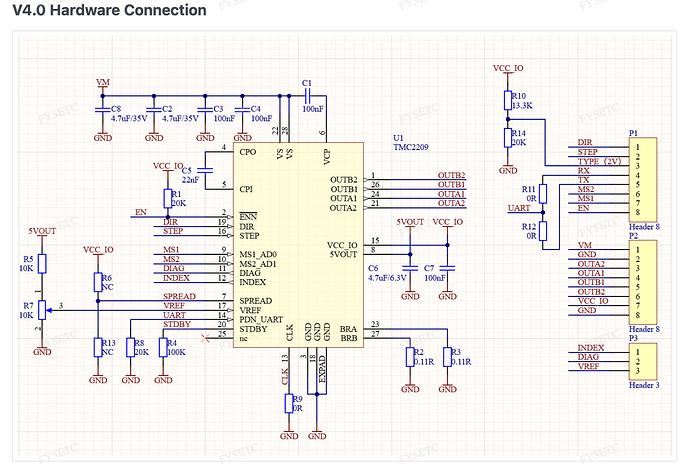The width and height of the screenshot is (690, 471).
Task: Click the P2 connector designator
Action: pos(633,236)
